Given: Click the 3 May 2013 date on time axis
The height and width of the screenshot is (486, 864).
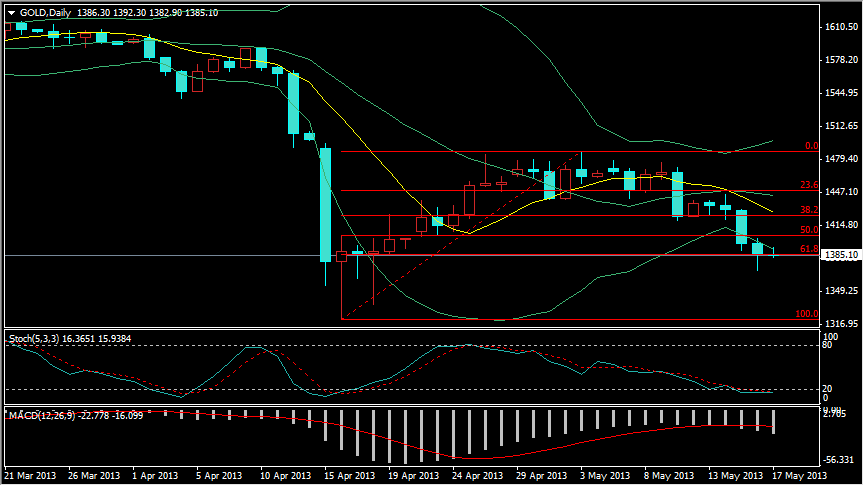Looking at the screenshot, I should [606, 475].
